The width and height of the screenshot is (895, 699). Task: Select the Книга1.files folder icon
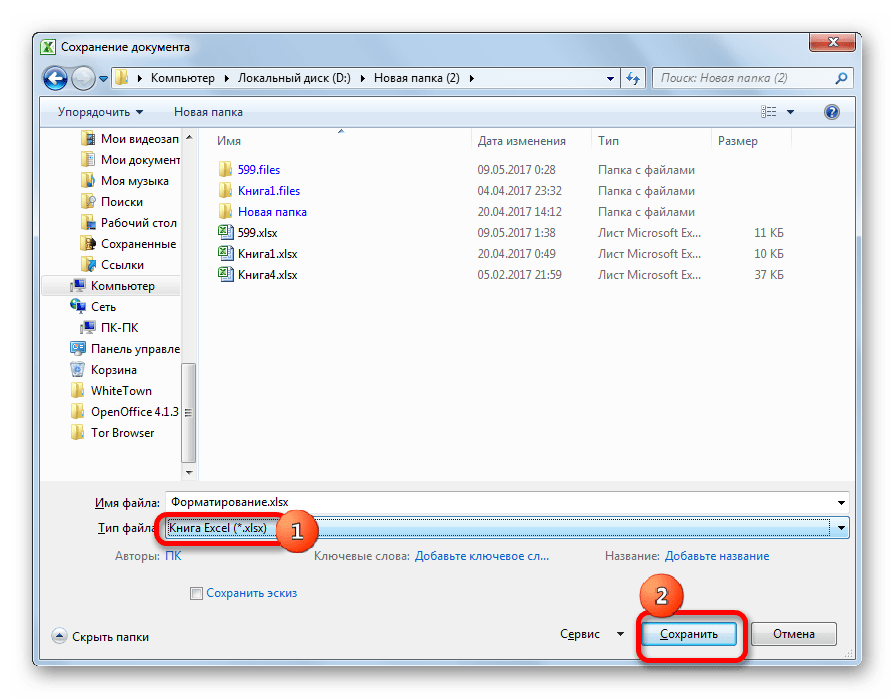click(x=225, y=191)
